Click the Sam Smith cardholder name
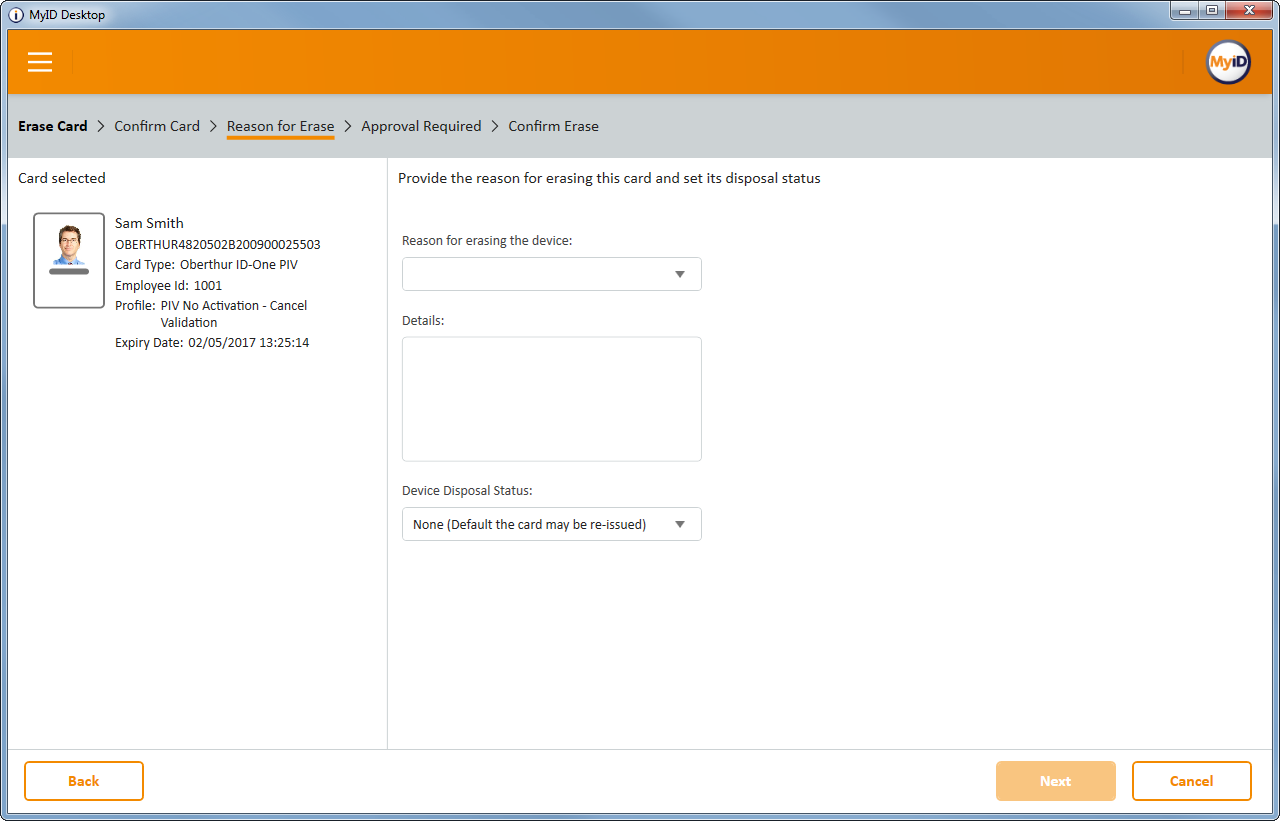The width and height of the screenshot is (1280, 821). pyautogui.click(x=149, y=223)
